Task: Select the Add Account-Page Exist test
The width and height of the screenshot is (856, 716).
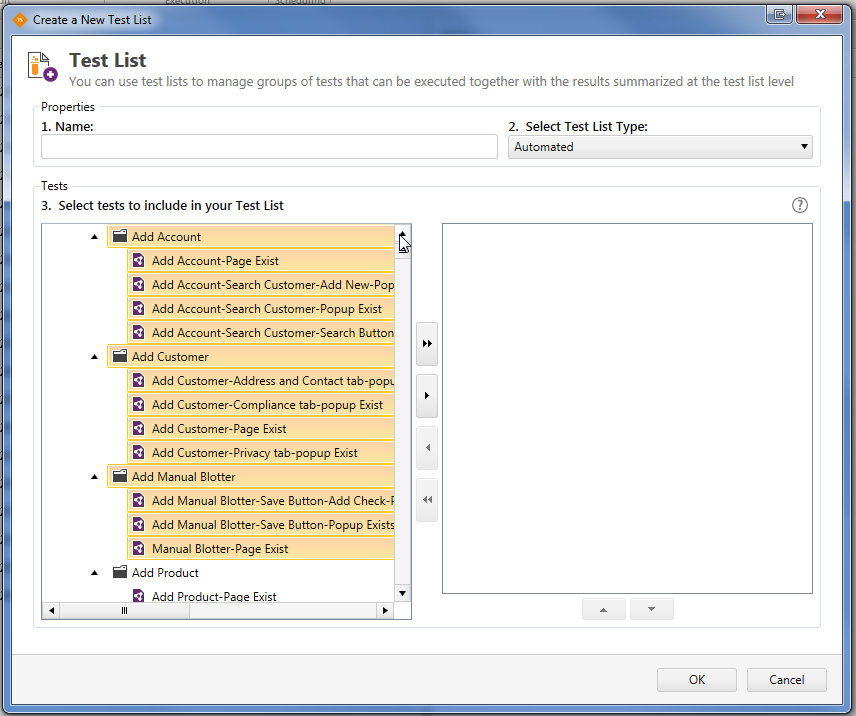Action: coord(215,261)
